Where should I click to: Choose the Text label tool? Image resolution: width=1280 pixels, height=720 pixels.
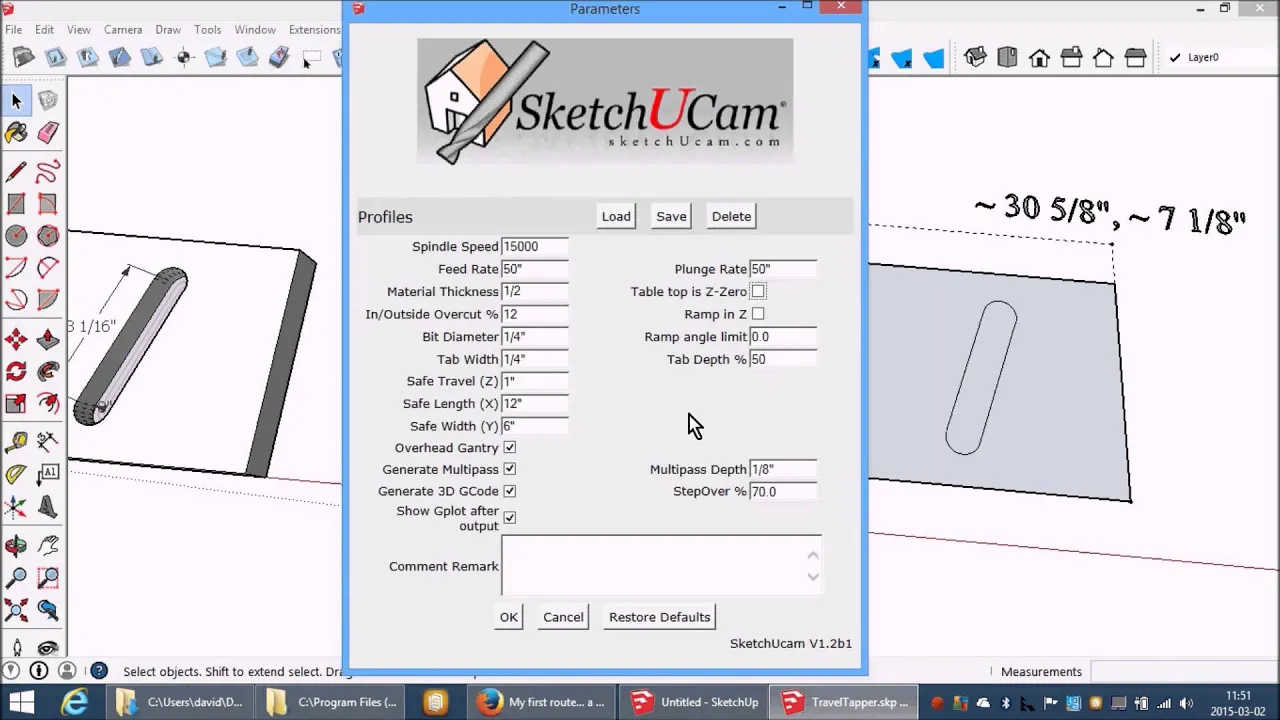click(x=48, y=475)
